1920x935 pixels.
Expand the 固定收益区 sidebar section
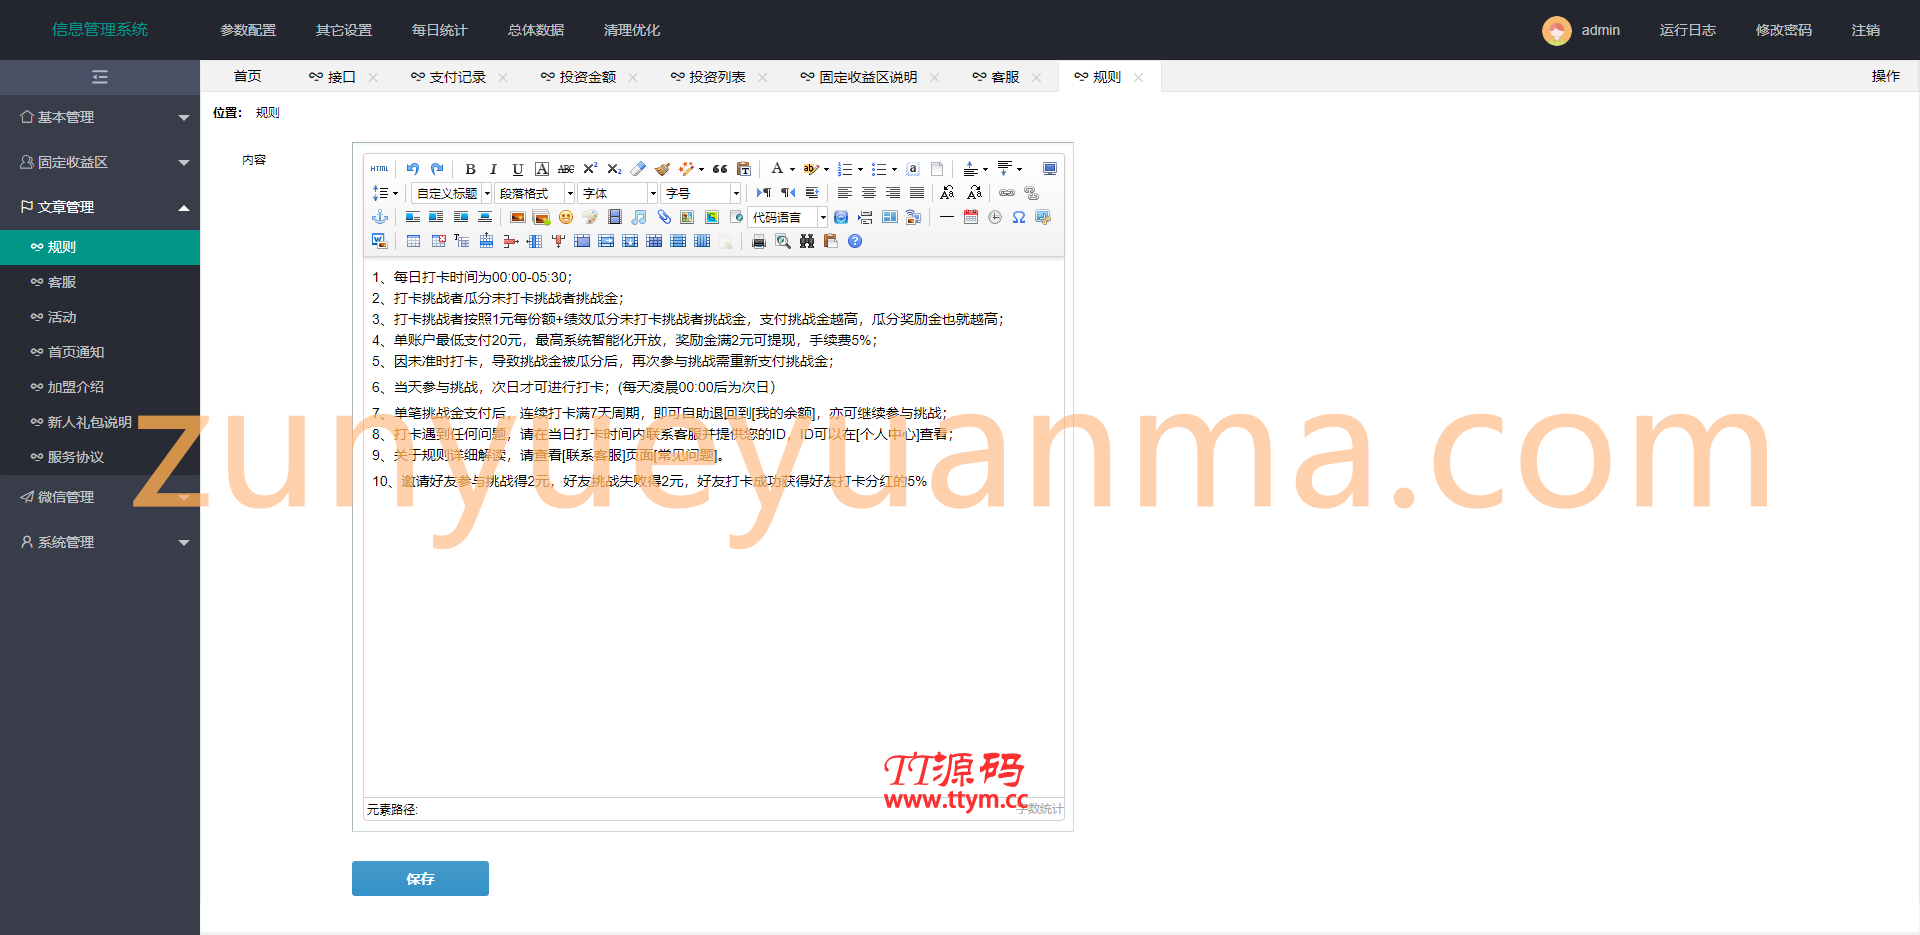(x=100, y=162)
